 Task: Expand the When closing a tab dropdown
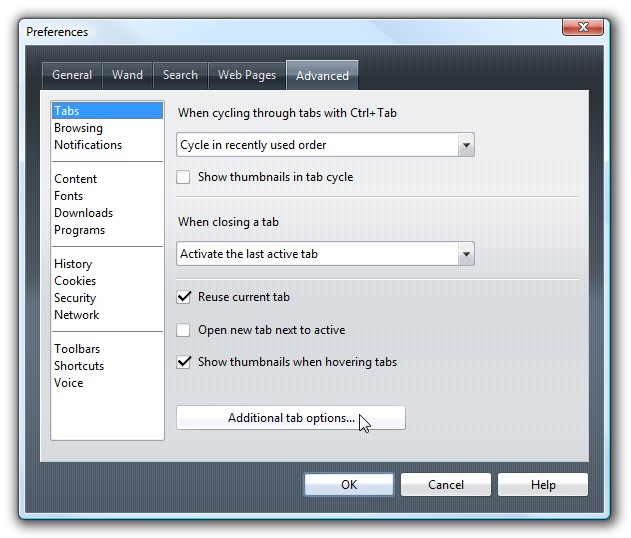click(x=466, y=254)
